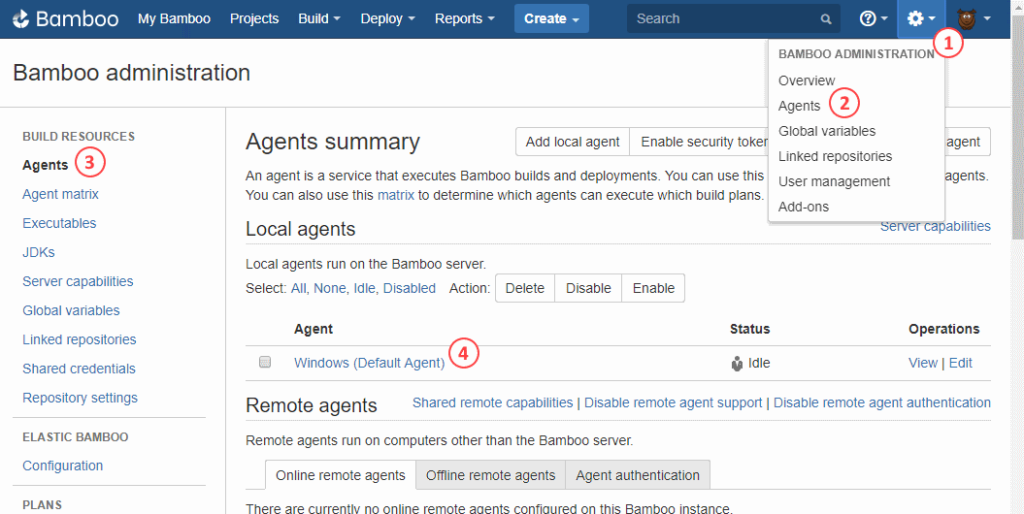Open the Reports dropdown menu
Viewport: 1024px width, 514px height.
coord(465,19)
